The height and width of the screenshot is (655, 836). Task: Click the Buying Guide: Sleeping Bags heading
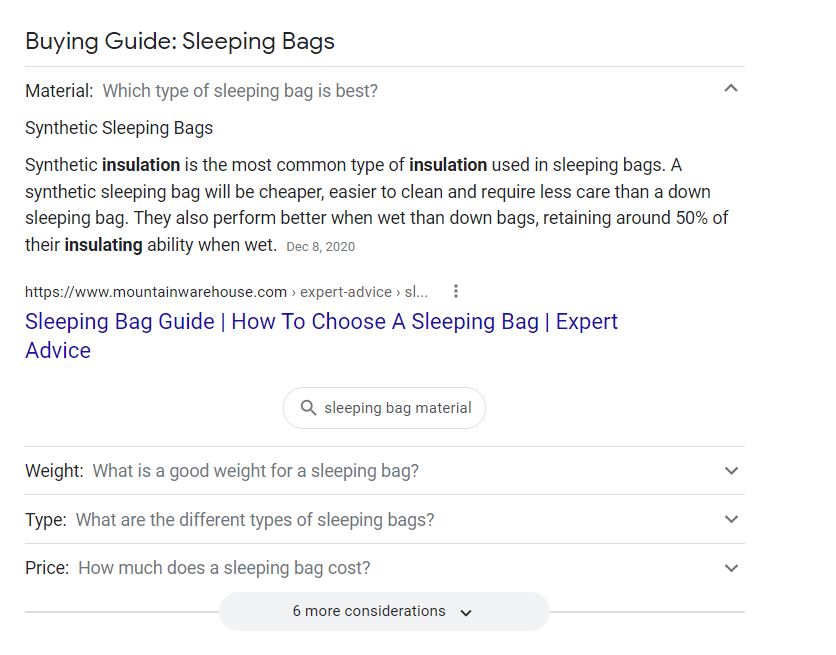(x=180, y=42)
